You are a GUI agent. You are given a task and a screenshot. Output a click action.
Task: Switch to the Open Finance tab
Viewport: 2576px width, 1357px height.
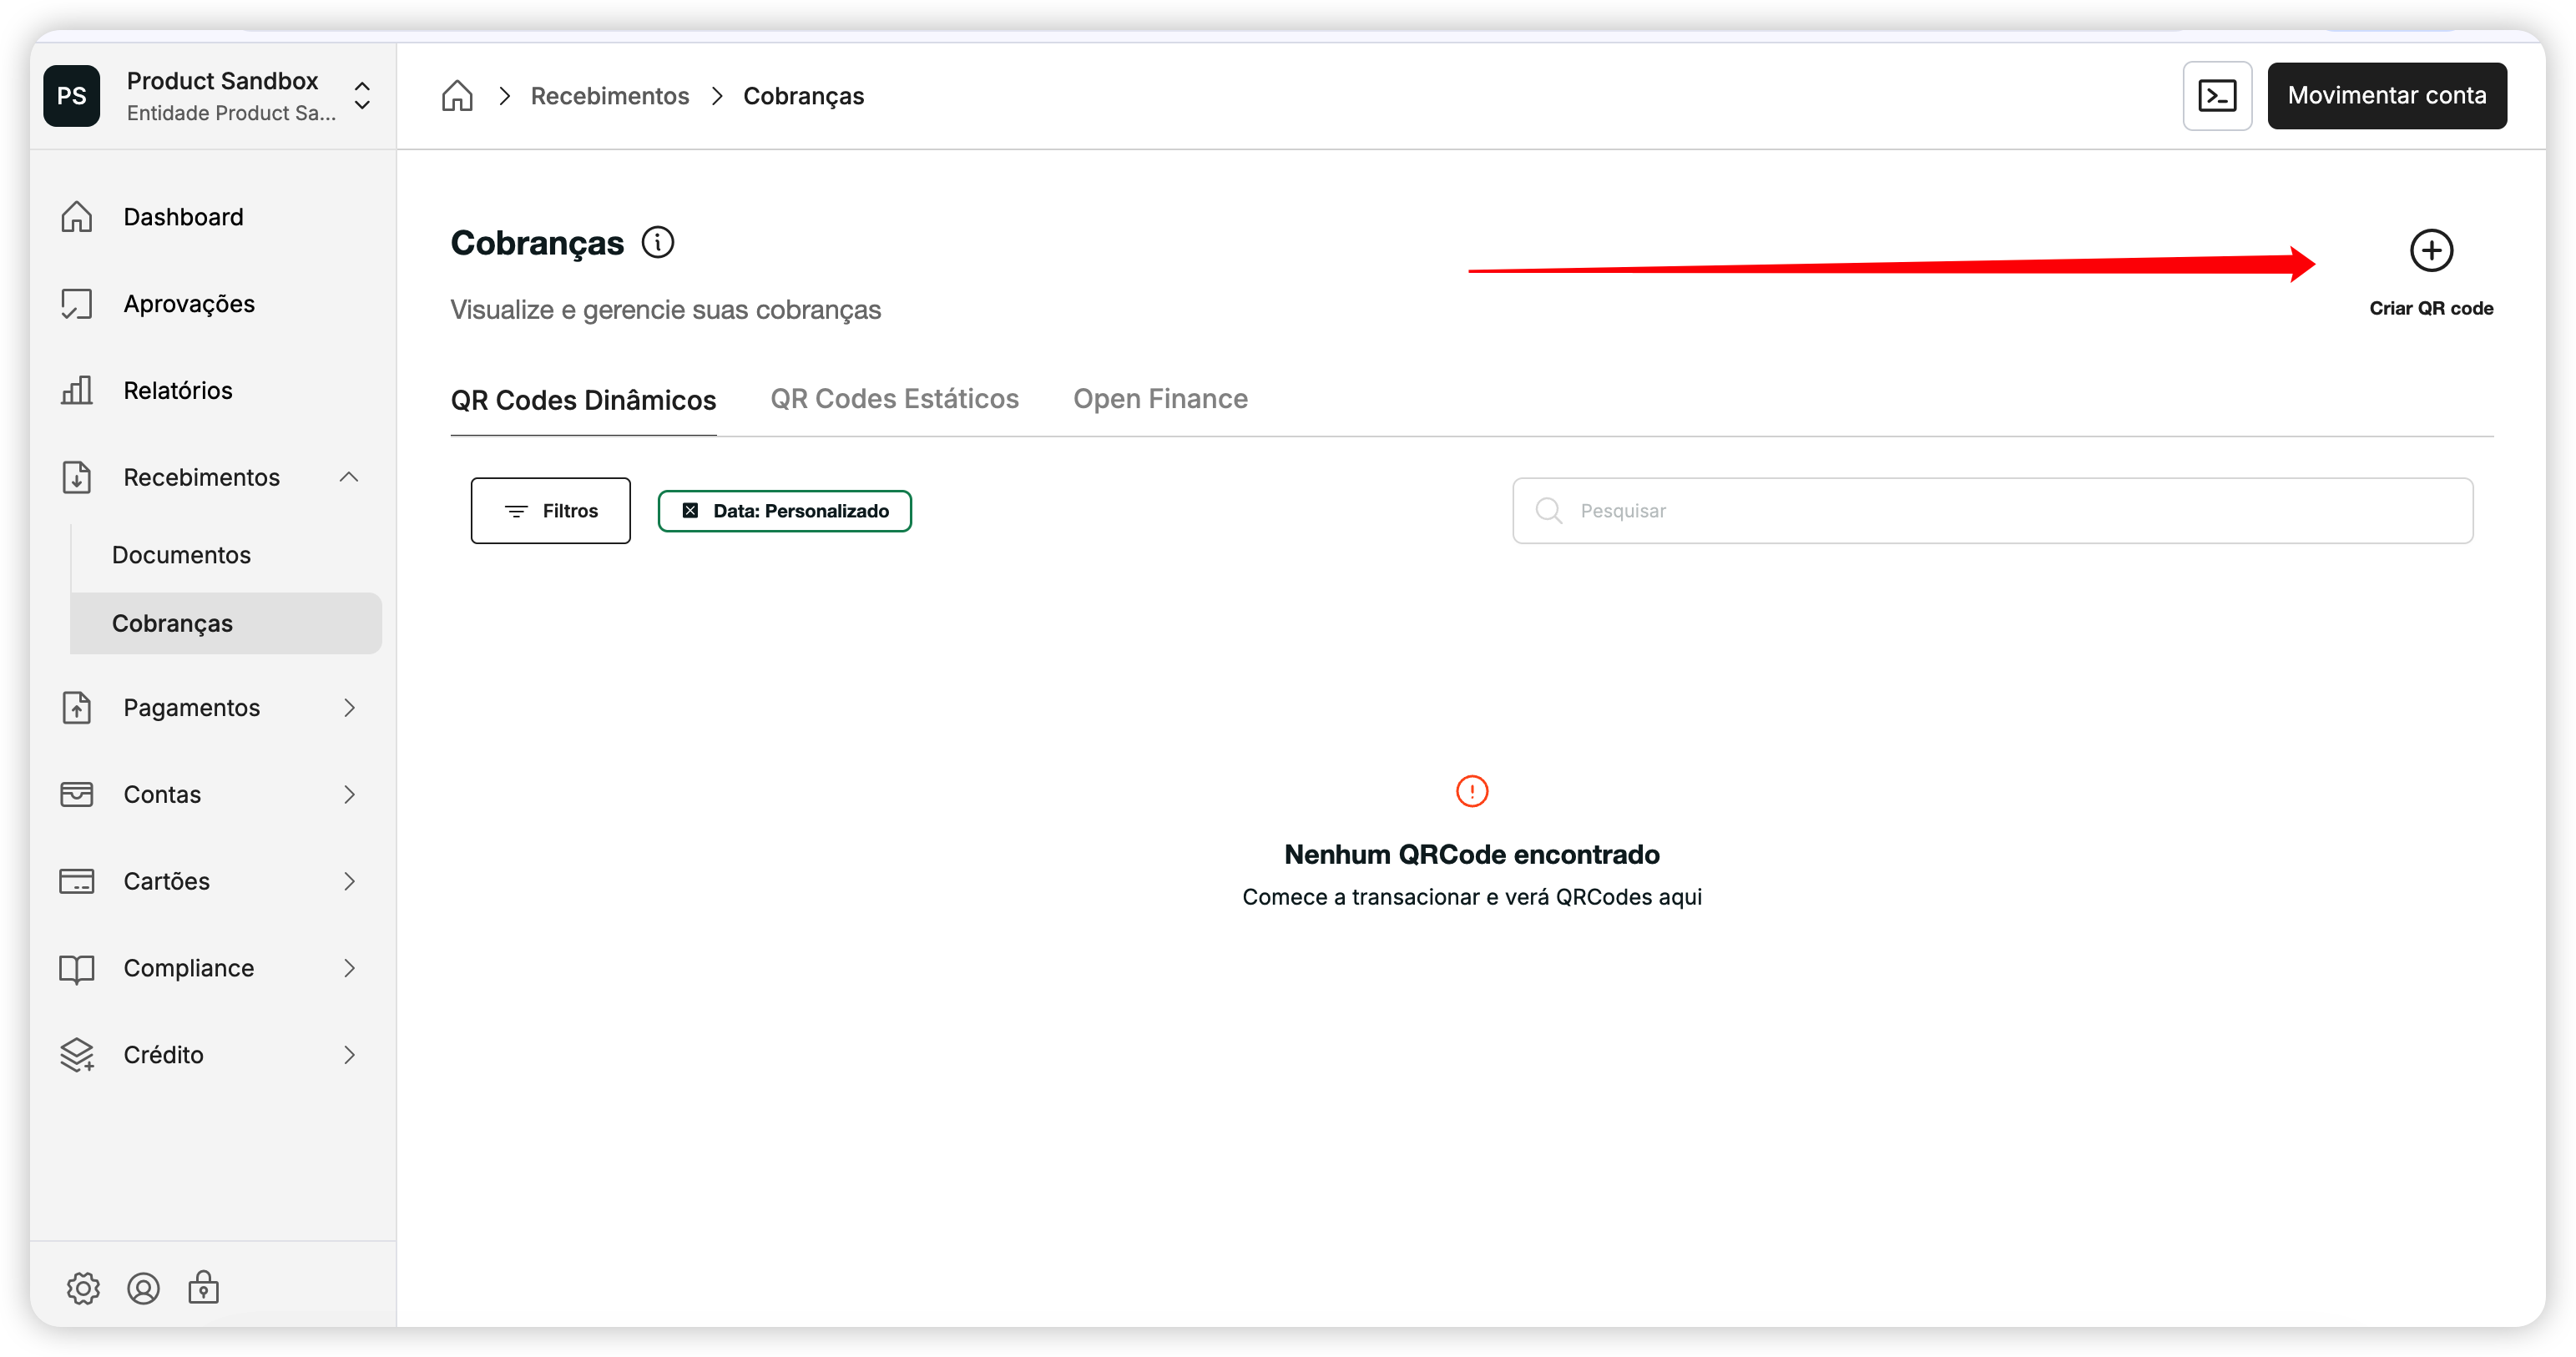pos(1160,399)
